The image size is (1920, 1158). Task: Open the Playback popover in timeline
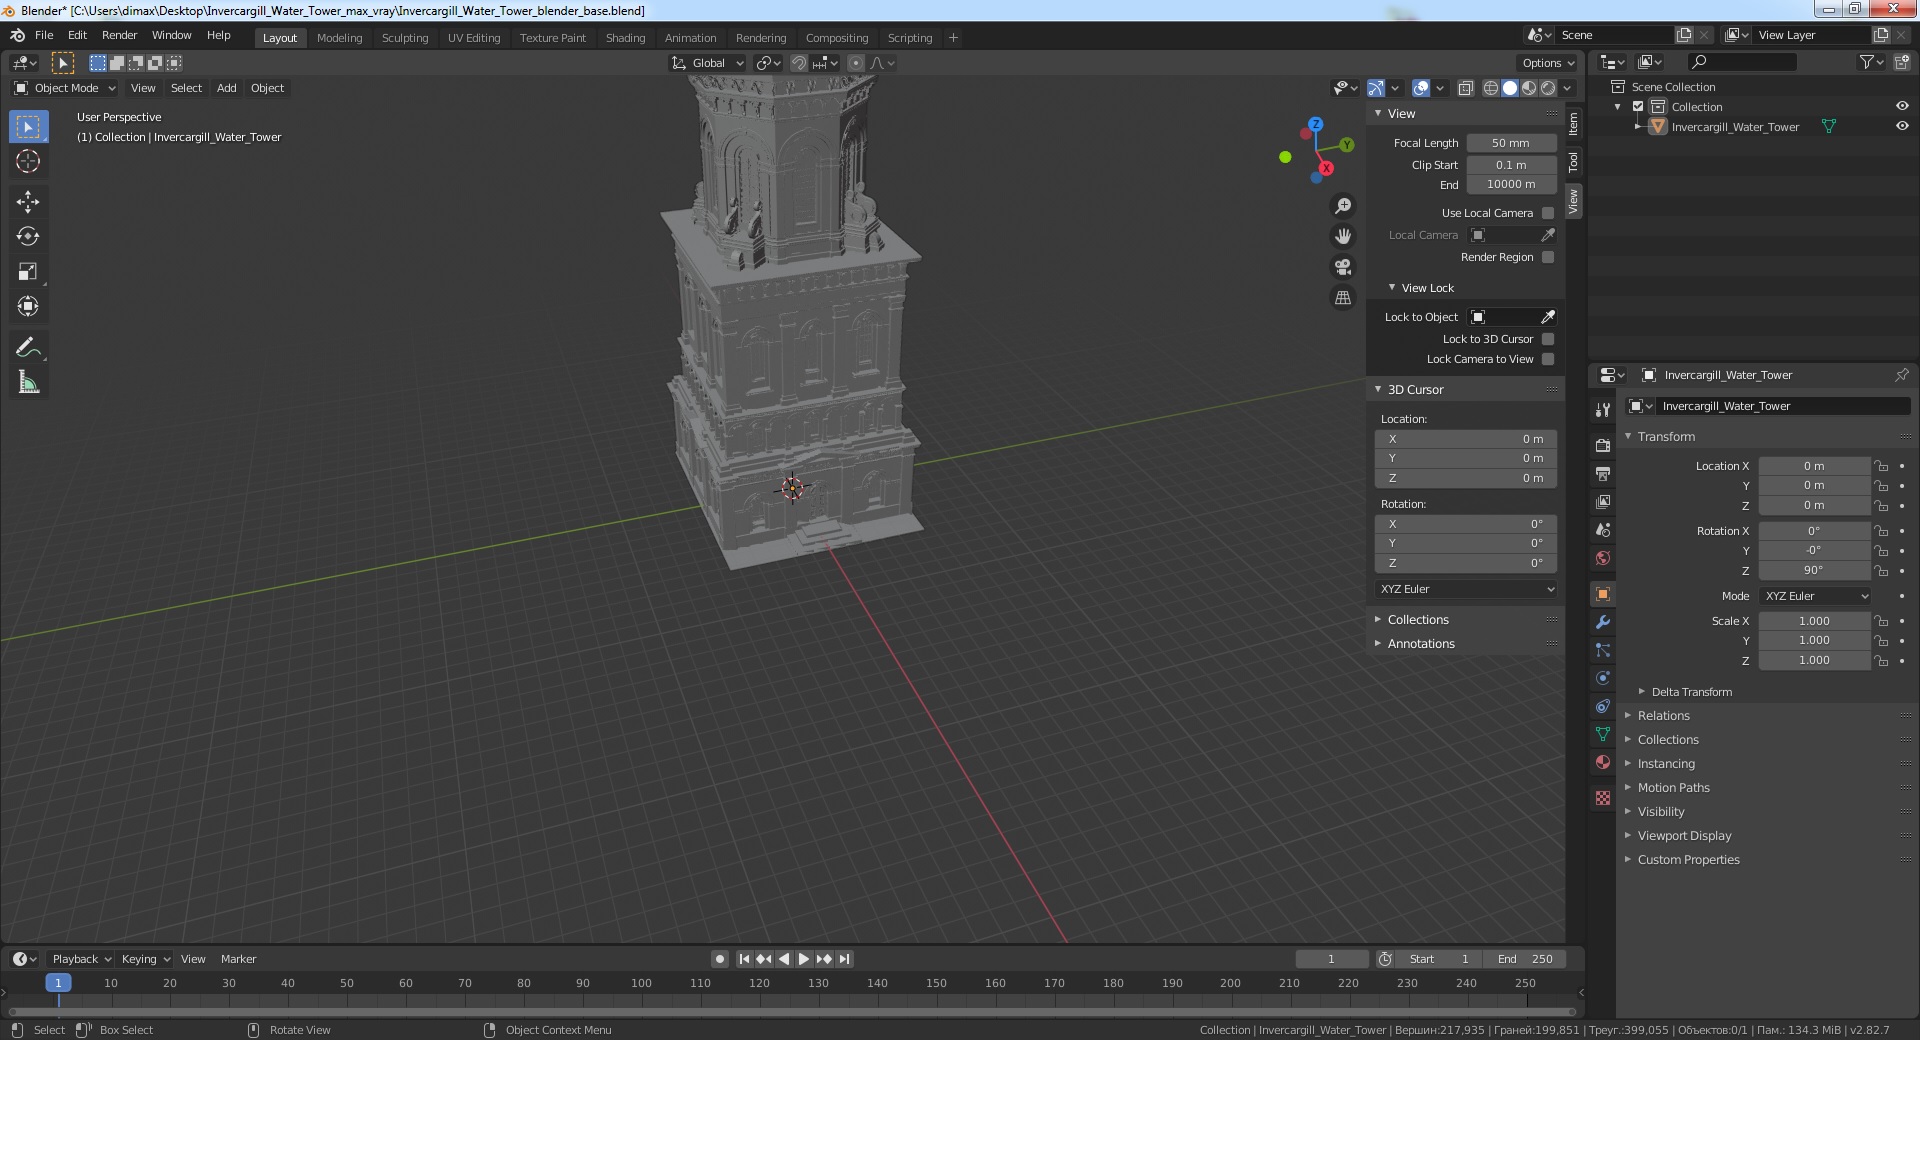point(81,959)
